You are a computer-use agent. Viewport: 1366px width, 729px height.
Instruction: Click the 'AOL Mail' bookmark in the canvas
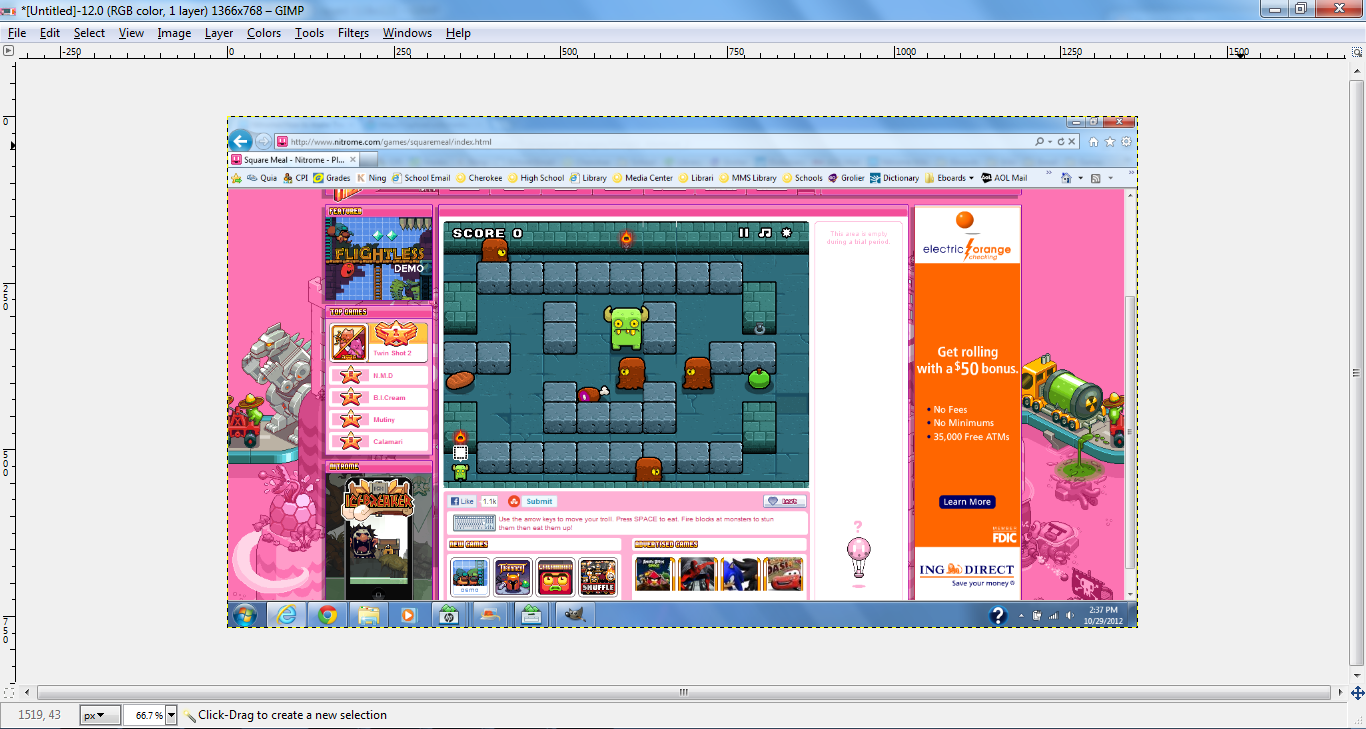click(x=1004, y=178)
